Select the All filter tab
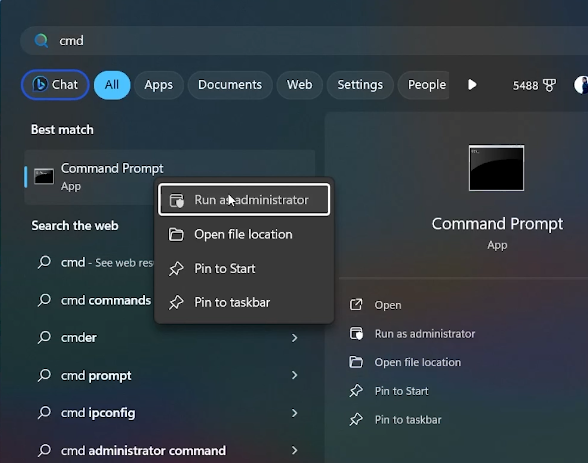The image size is (588, 463). [x=112, y=85]
